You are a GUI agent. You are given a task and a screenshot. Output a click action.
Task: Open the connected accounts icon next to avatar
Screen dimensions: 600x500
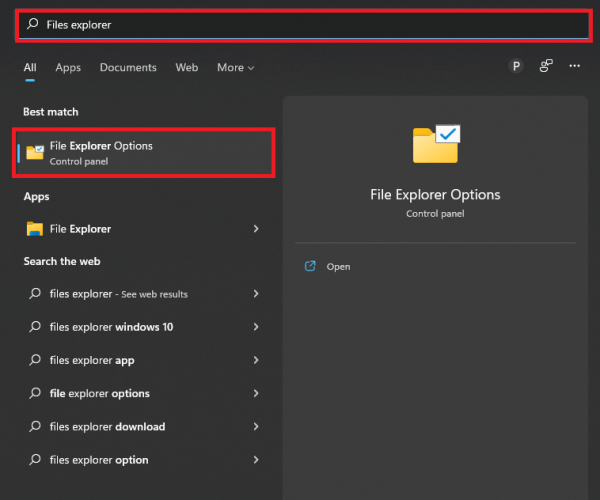tap(546, 67)
